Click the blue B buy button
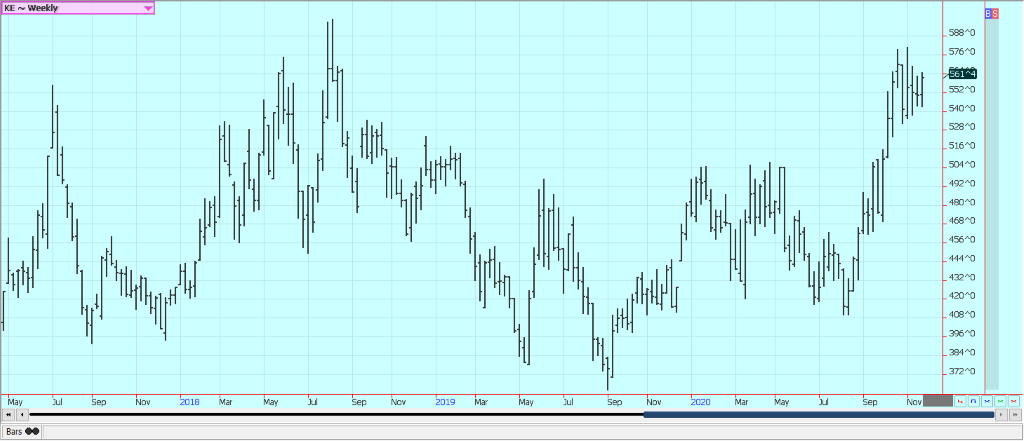 (x=988, y=13)
